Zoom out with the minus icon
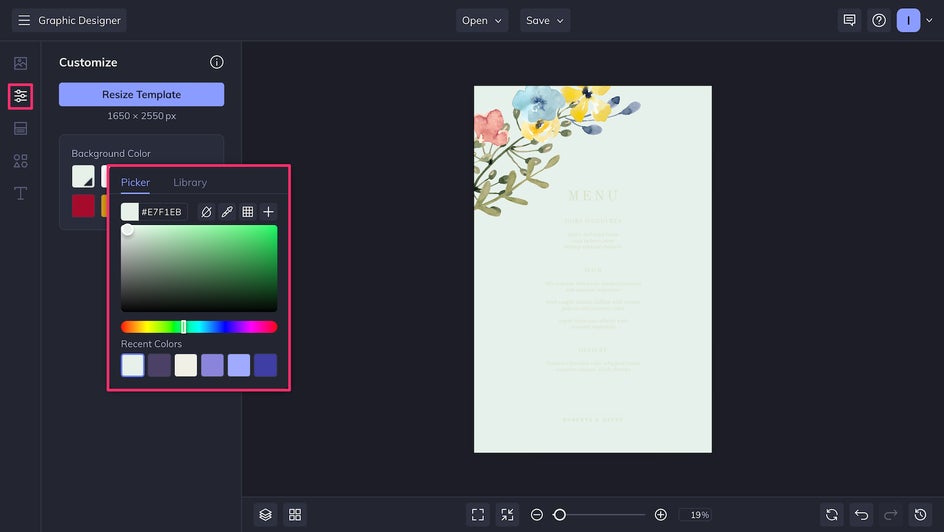Image resolution: width=944 pixels, height=532 pixels. click(537, 515)
